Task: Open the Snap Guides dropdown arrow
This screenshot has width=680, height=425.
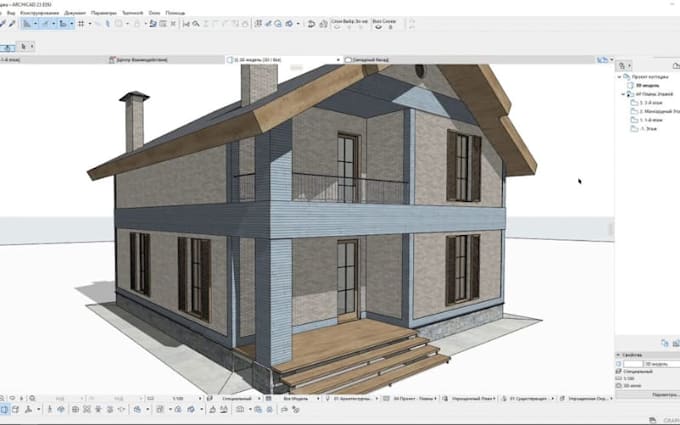Action: point(53,24)
